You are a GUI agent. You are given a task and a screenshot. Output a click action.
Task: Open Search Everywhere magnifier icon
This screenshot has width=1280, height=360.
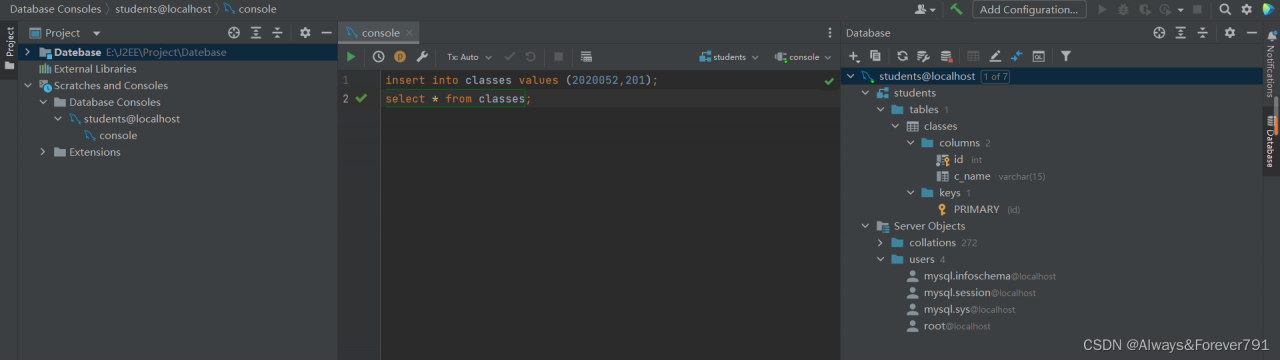click(x=1225, y=9)
